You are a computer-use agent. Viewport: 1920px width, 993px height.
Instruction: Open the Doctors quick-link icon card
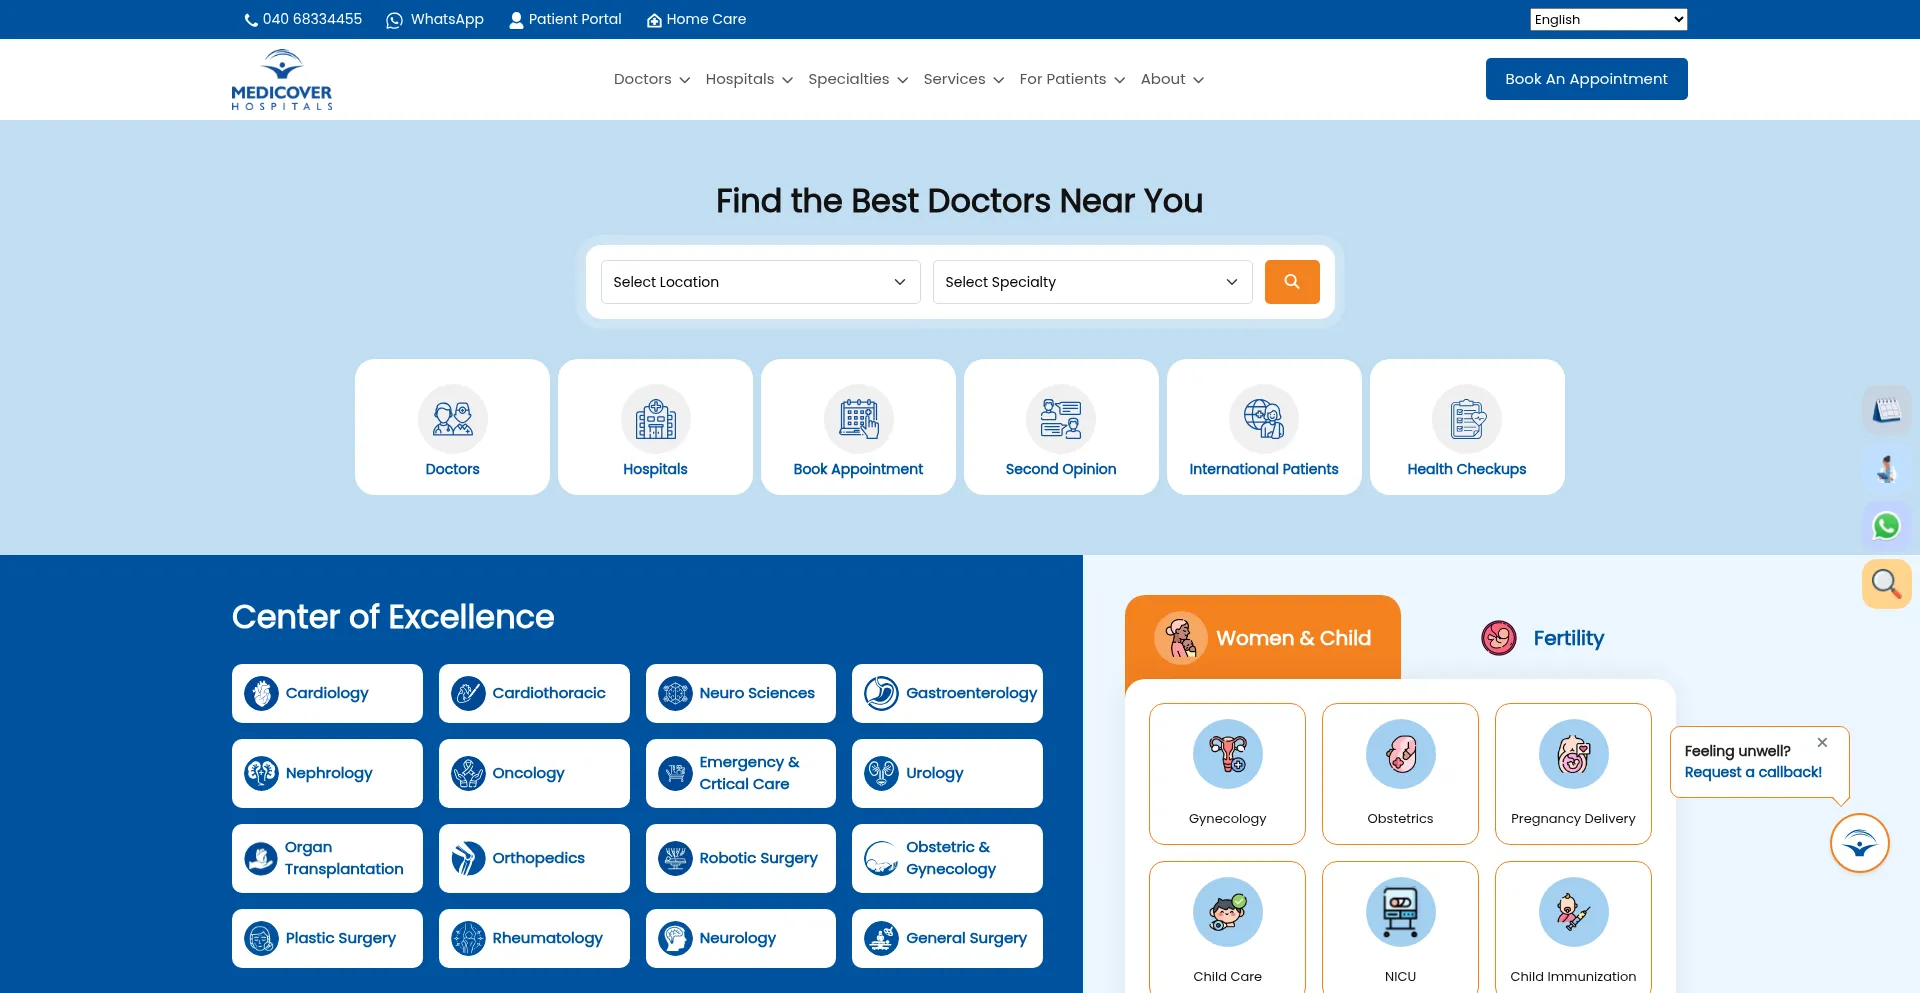452,427
